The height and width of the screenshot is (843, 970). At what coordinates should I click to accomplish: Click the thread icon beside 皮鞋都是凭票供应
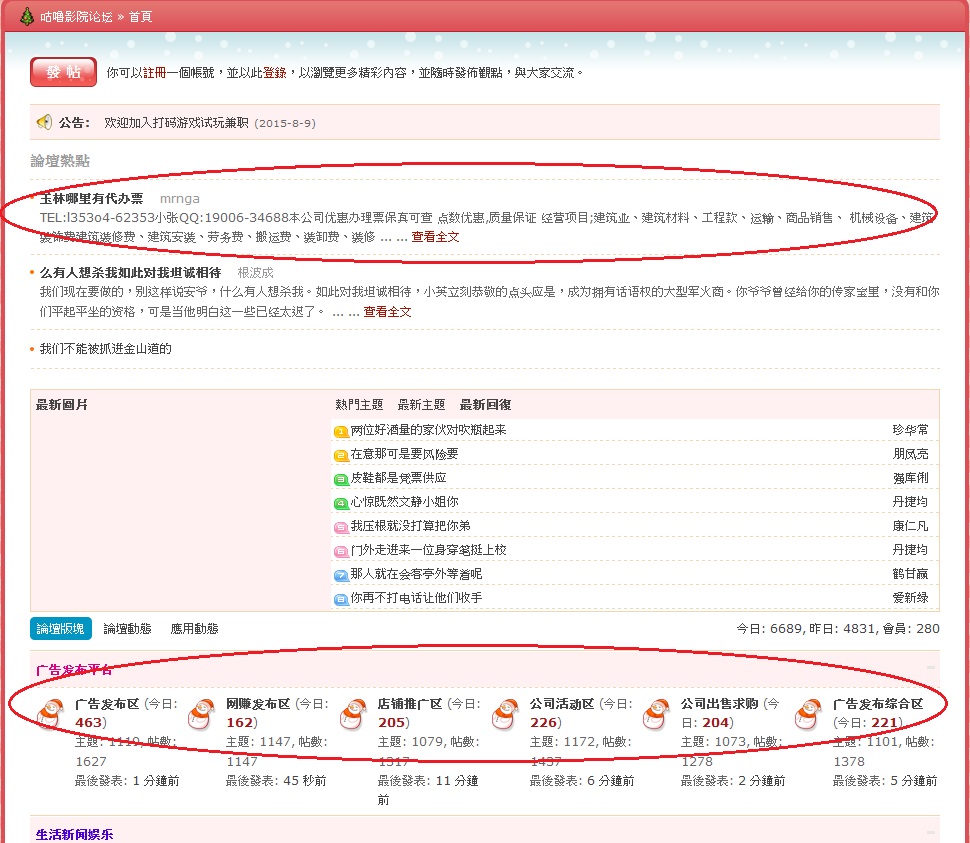[340, 479]
